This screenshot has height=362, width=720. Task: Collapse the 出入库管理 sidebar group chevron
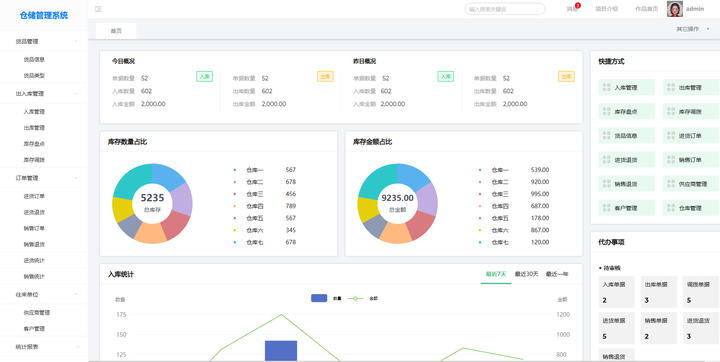pos(76,93)
